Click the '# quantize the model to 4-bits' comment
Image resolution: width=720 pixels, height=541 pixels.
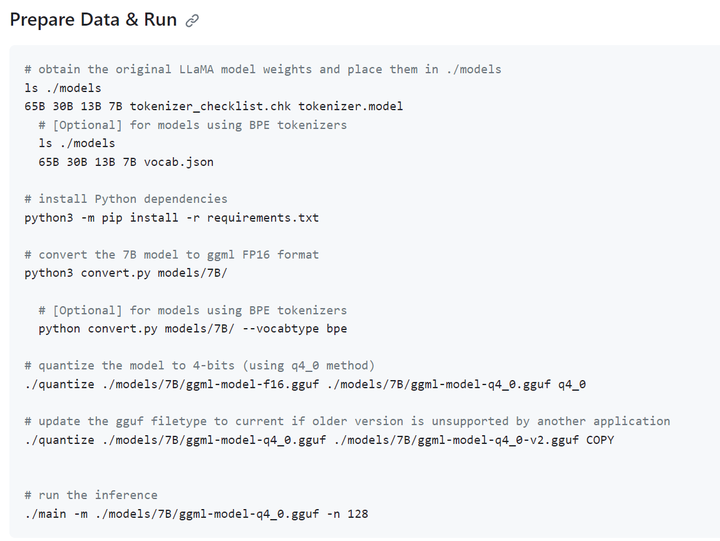(200, 366)
